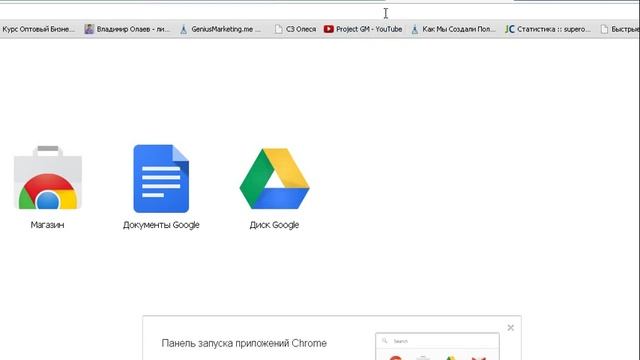The height and width of the screenshot is (360, 640).
Task: Open the Статистика :: supero... bookmark
Action: [547, 29]
